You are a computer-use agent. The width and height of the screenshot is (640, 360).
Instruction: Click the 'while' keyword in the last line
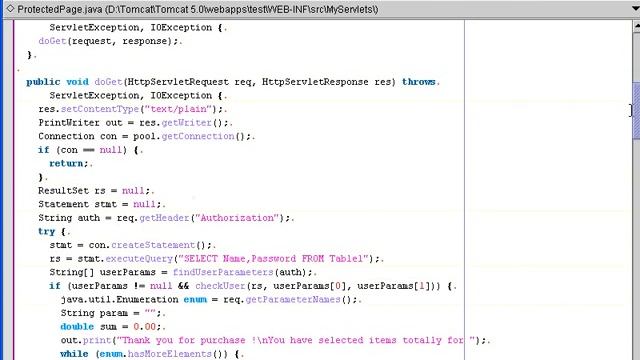(74, 354)
